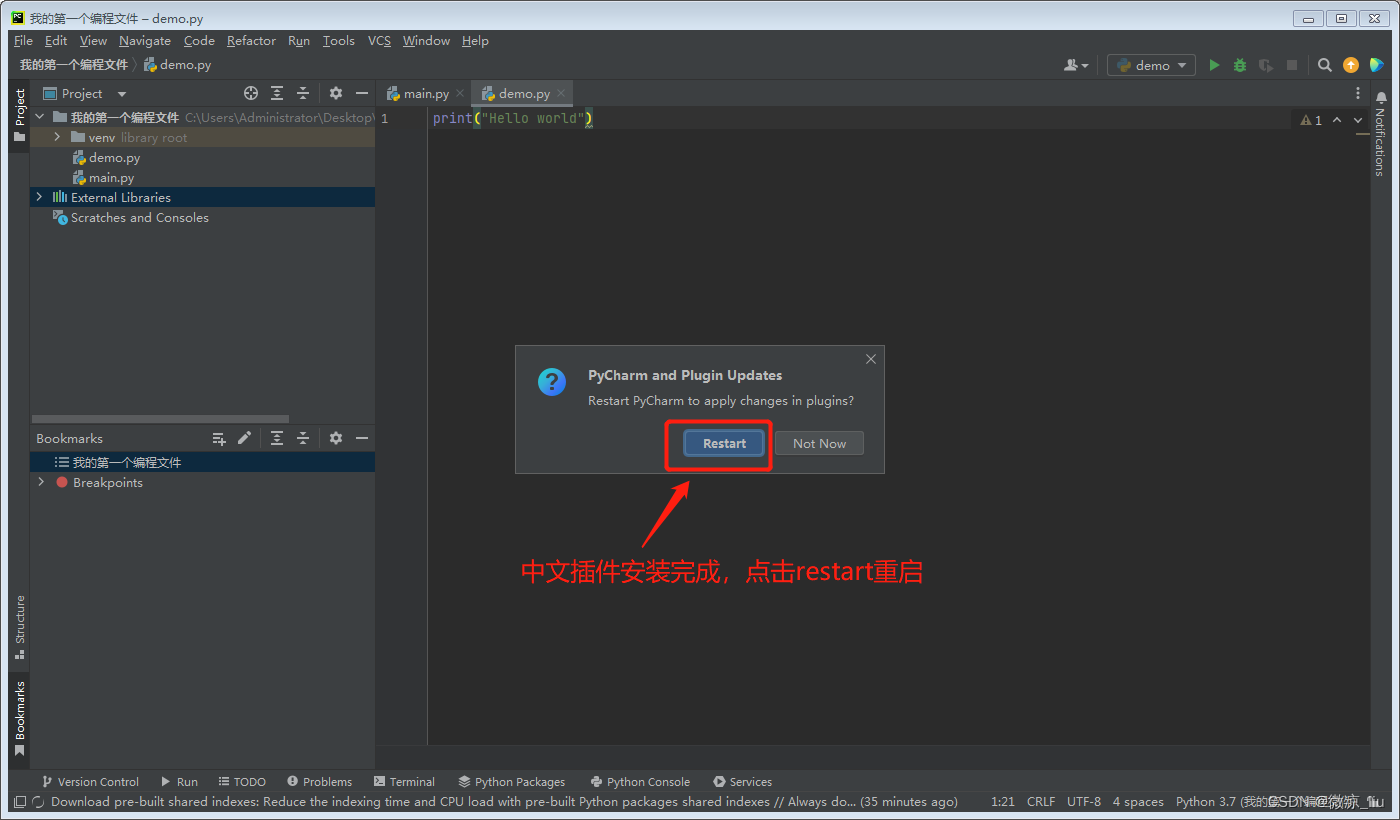This screenshot has height=820, width=1400.
Task: Open the Tools menu
Action: coord(338,41)
